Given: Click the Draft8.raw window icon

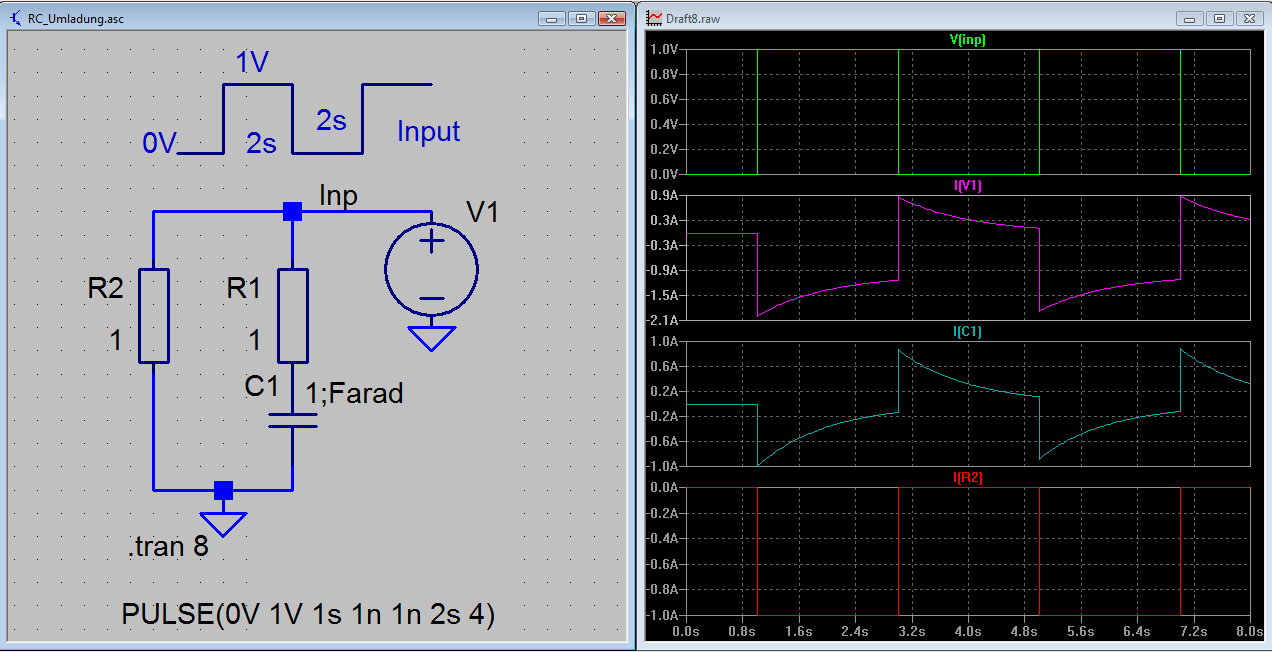Looking at the screenshot, I should 654,18.
